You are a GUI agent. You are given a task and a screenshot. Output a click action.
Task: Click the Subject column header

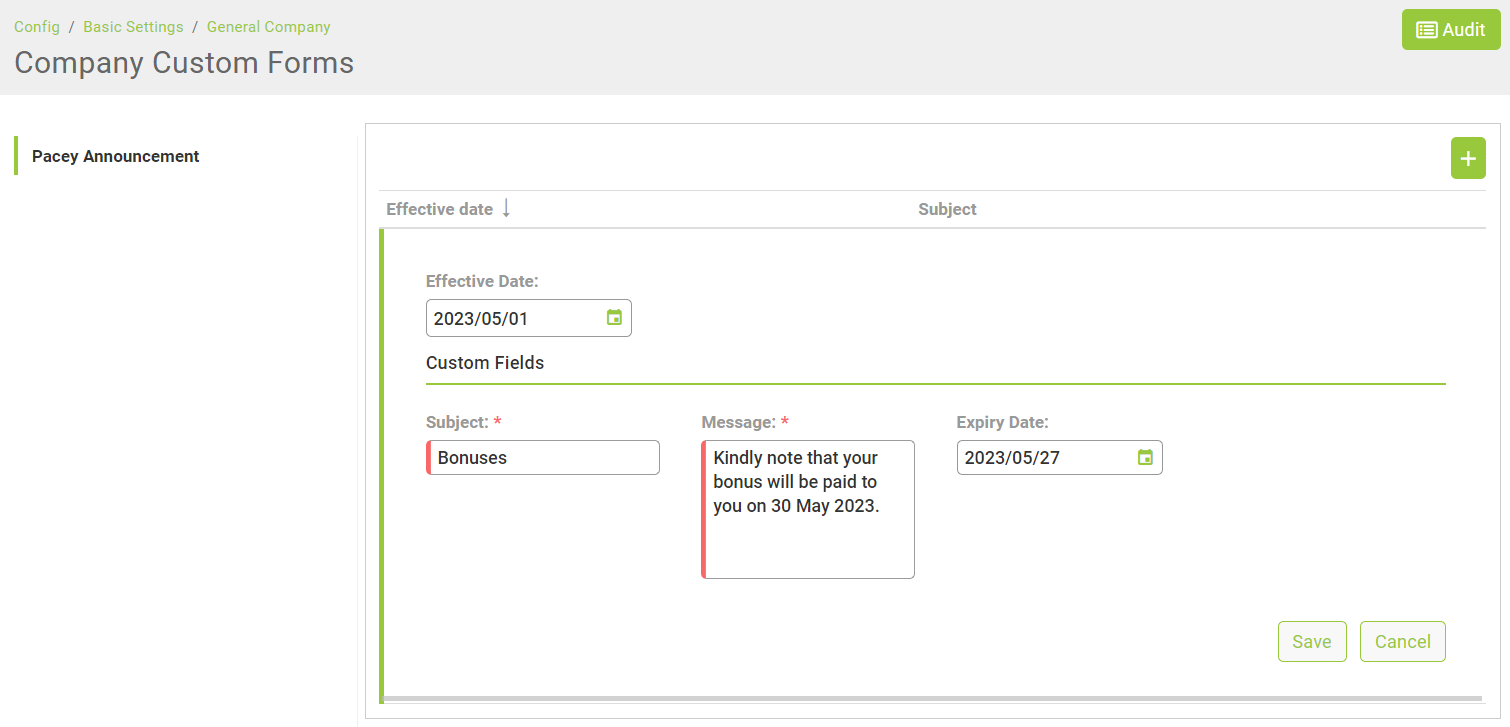coord(947,209)
